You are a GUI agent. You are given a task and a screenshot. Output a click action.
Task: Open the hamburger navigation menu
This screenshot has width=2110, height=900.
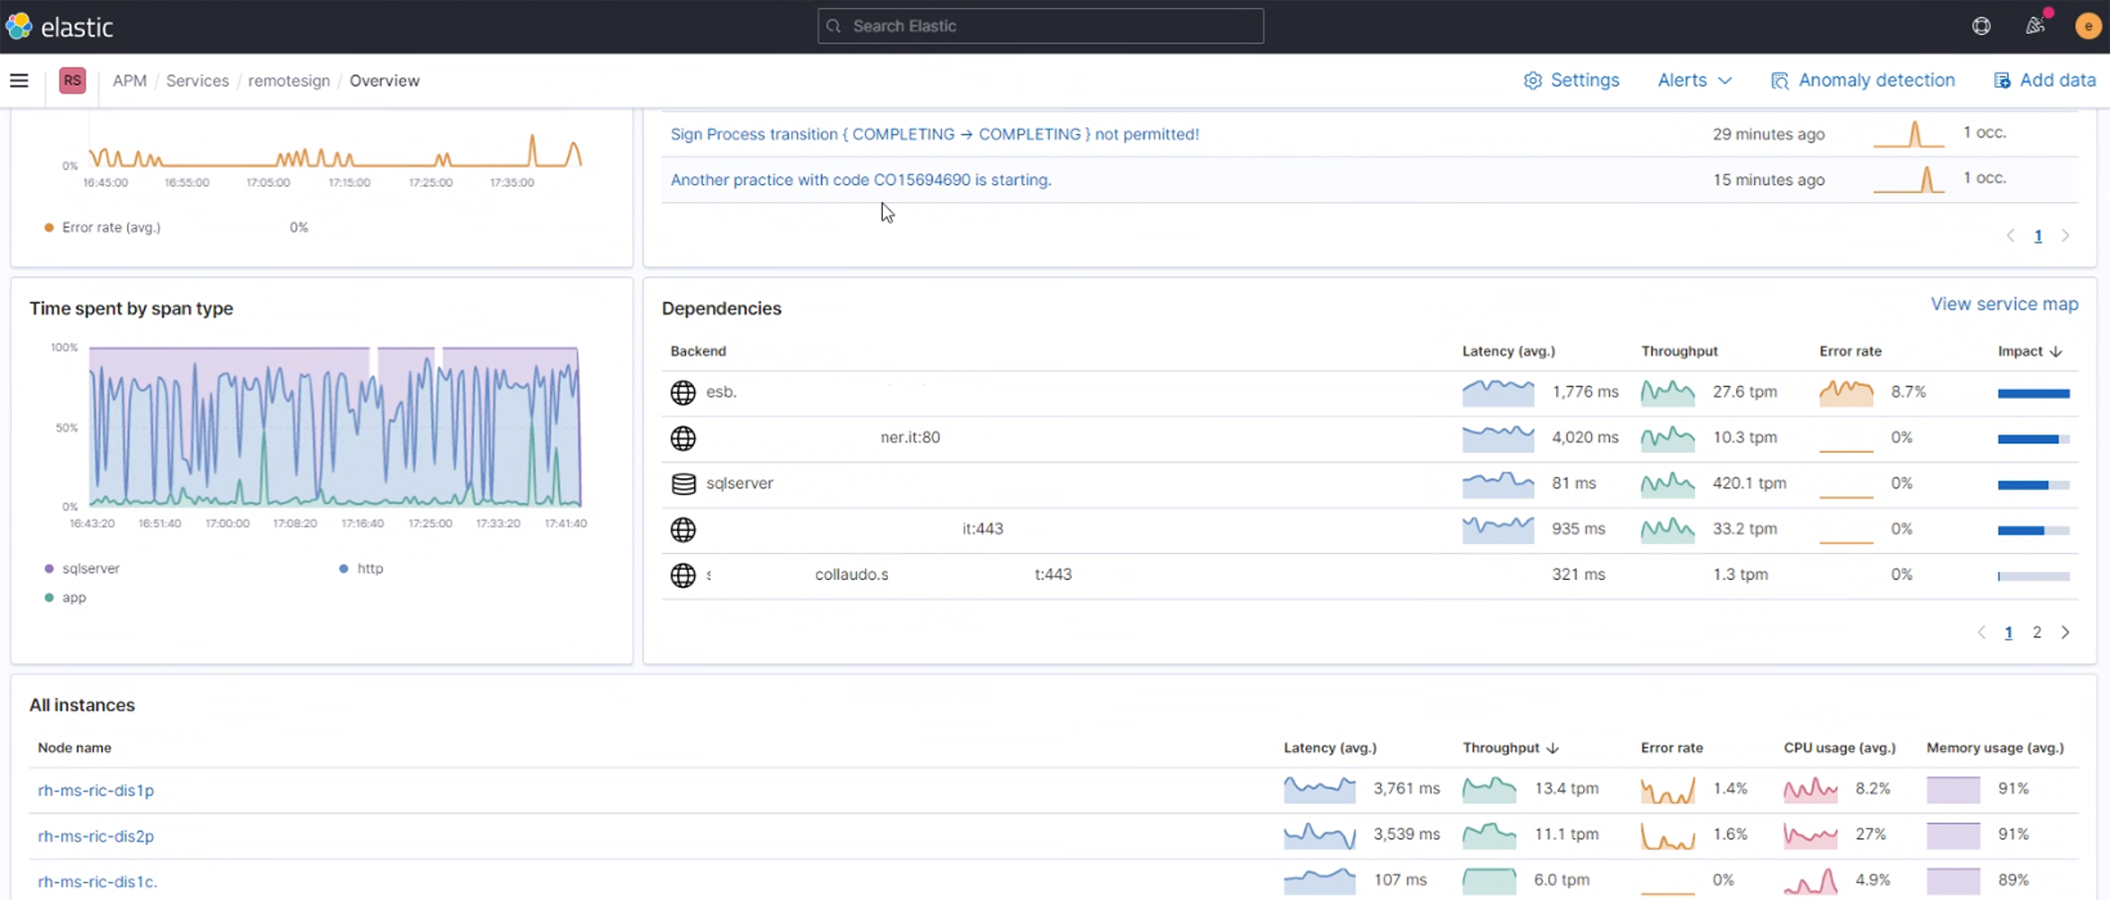tap(19, 81)
